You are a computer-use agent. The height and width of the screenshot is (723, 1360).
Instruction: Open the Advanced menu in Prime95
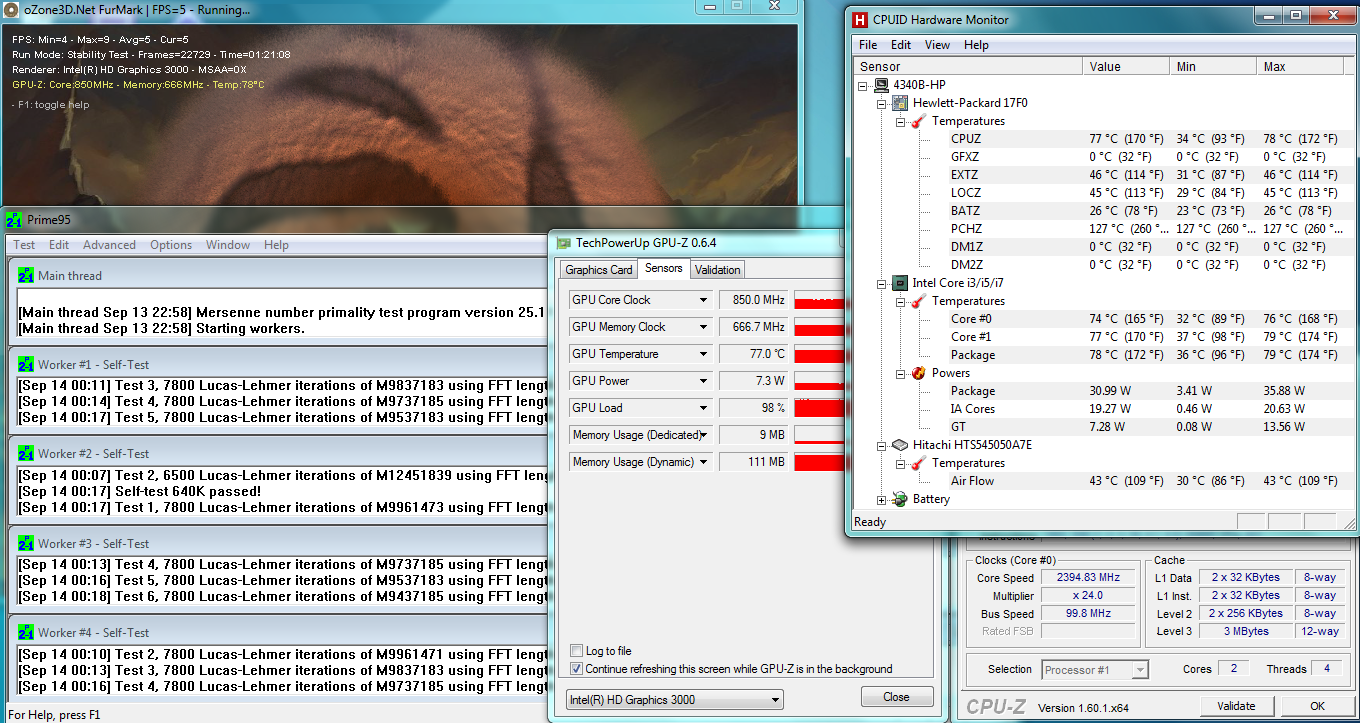click(x=109, y=245)
